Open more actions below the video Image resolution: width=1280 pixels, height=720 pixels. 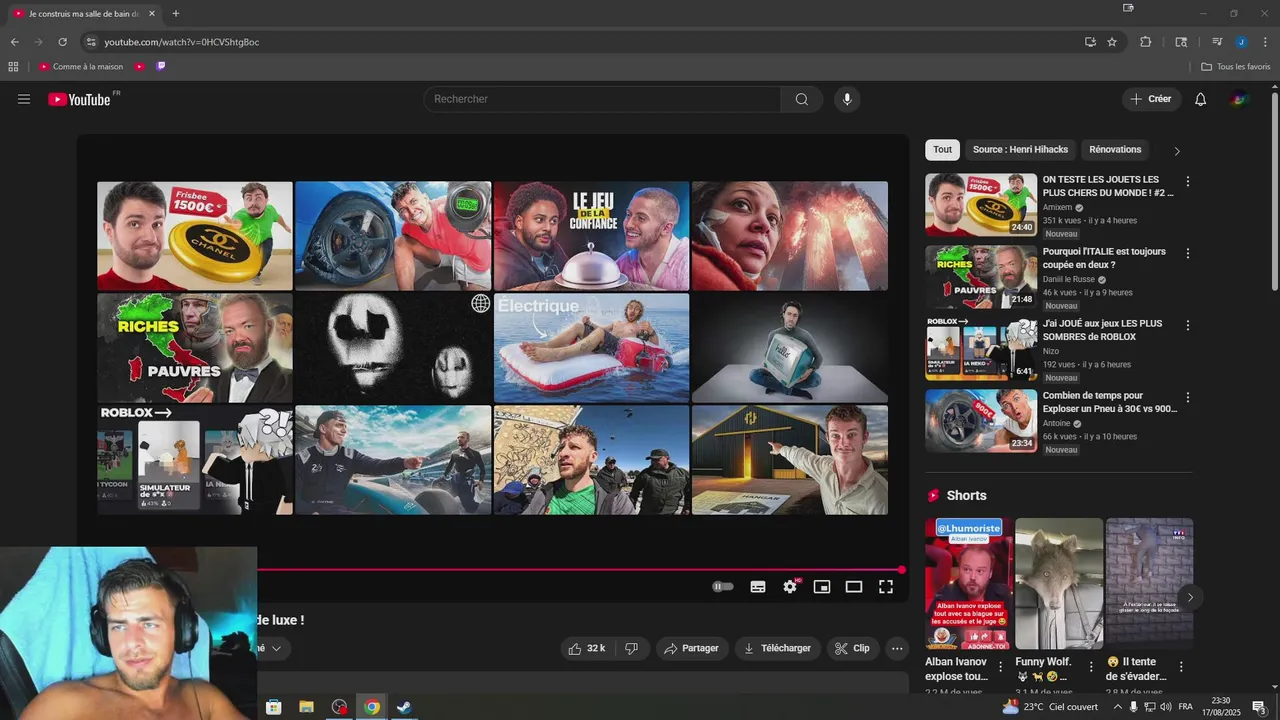click(897, 648)
